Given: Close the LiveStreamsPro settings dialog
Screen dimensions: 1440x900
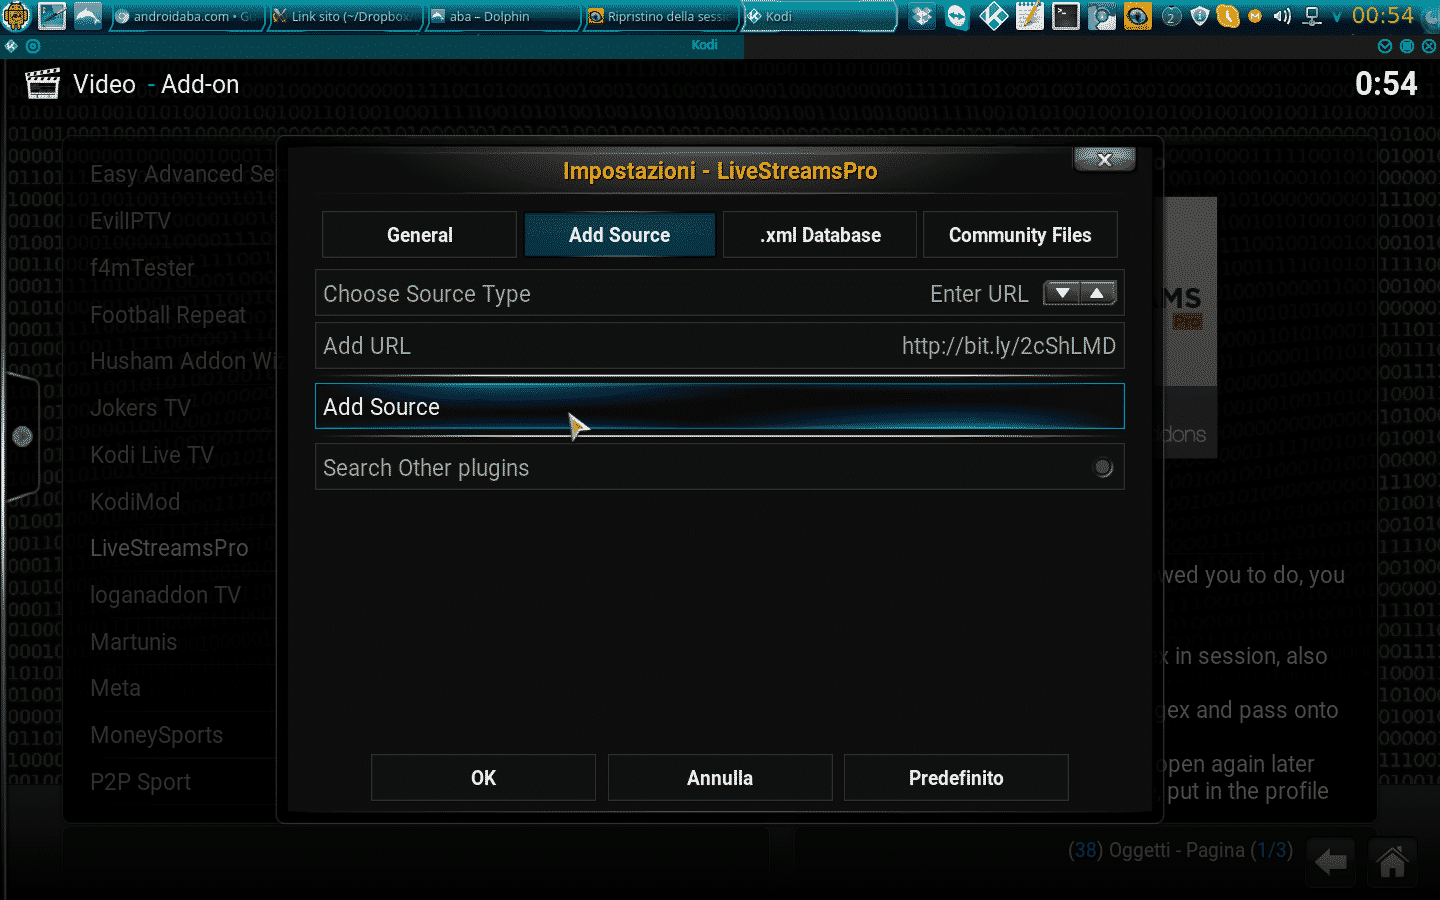Looking at the screenshot, I should coord(1104,159).
